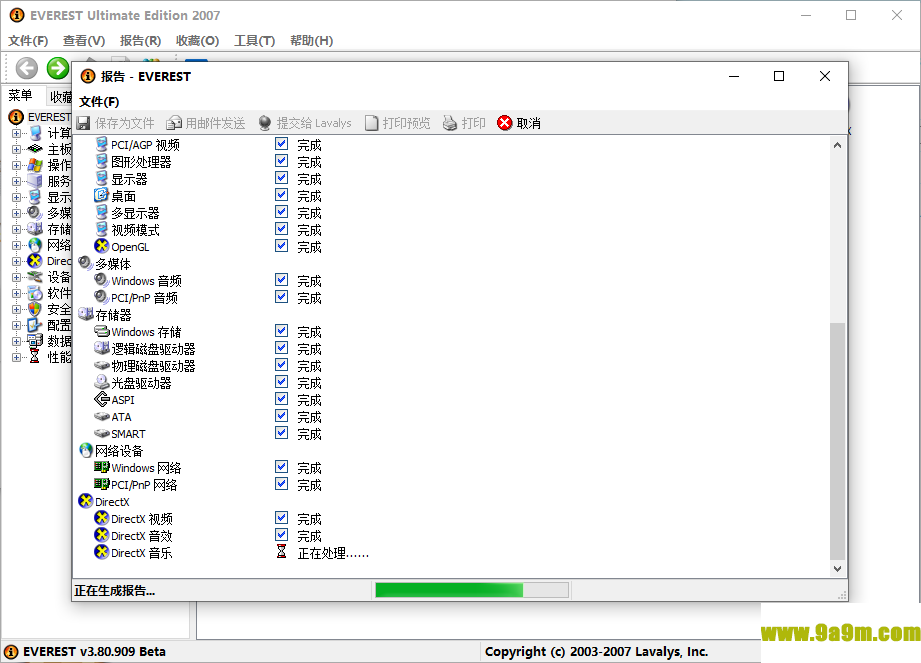Click the ASPI row icon
The width and height of the screenshot is (921, 663).
tap(102, 400)
